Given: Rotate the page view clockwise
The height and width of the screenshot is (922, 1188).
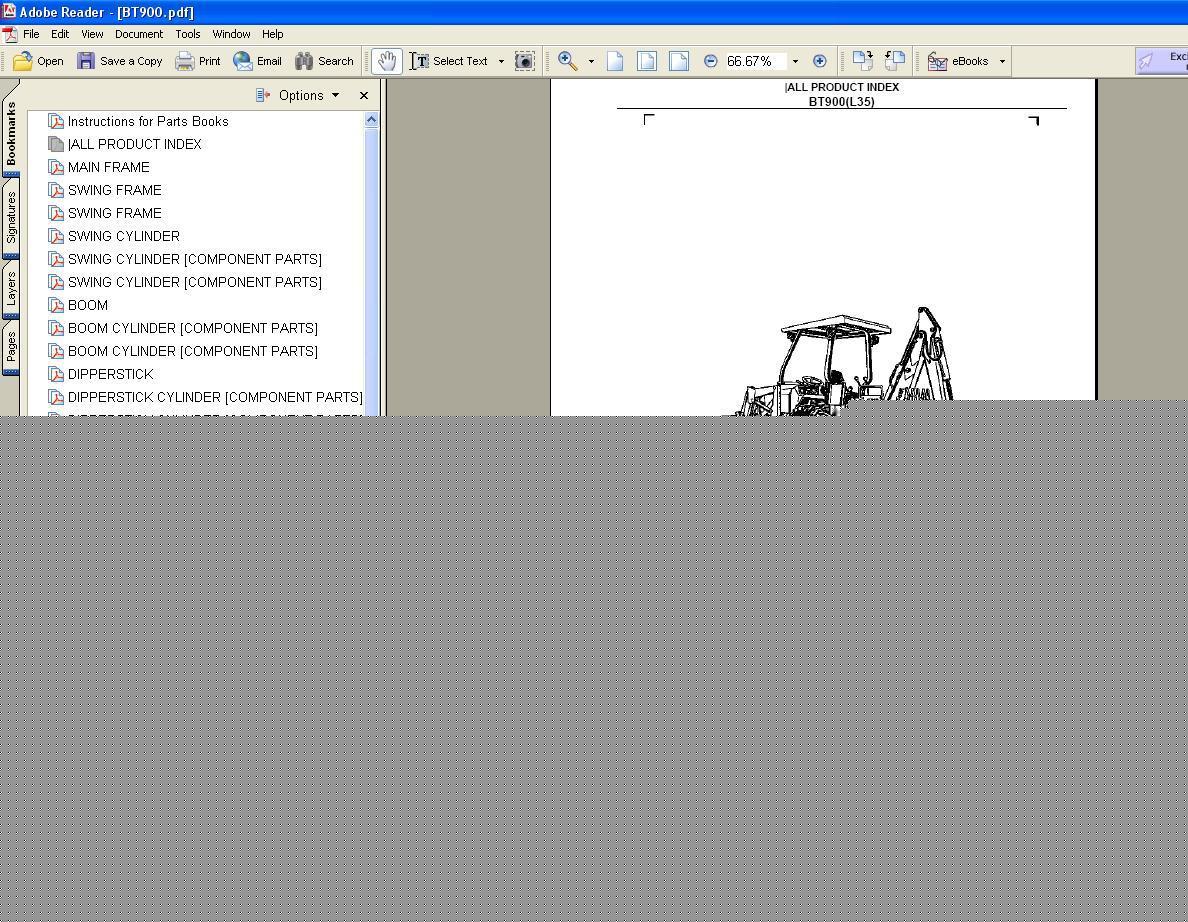Looking at the screenshot, I should click(862, 61).
